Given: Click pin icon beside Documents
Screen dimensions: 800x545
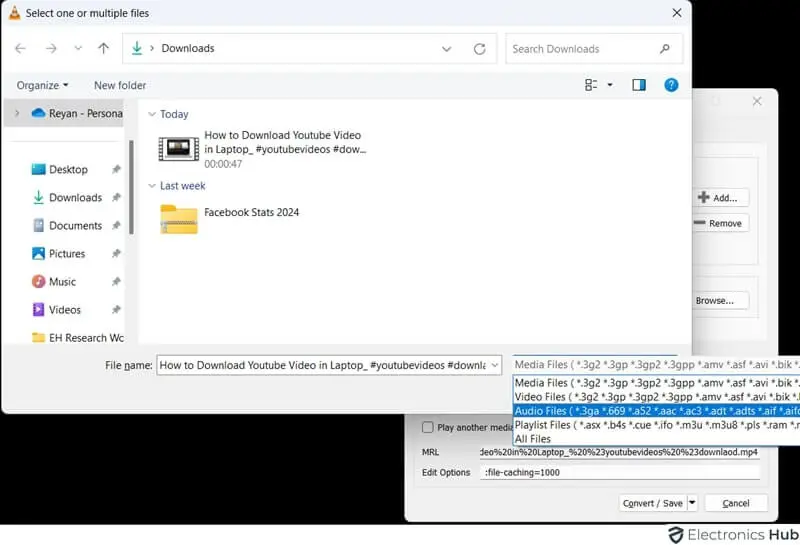Looking at the screenshot, I should pyautogui.click(x=116, y=226).
